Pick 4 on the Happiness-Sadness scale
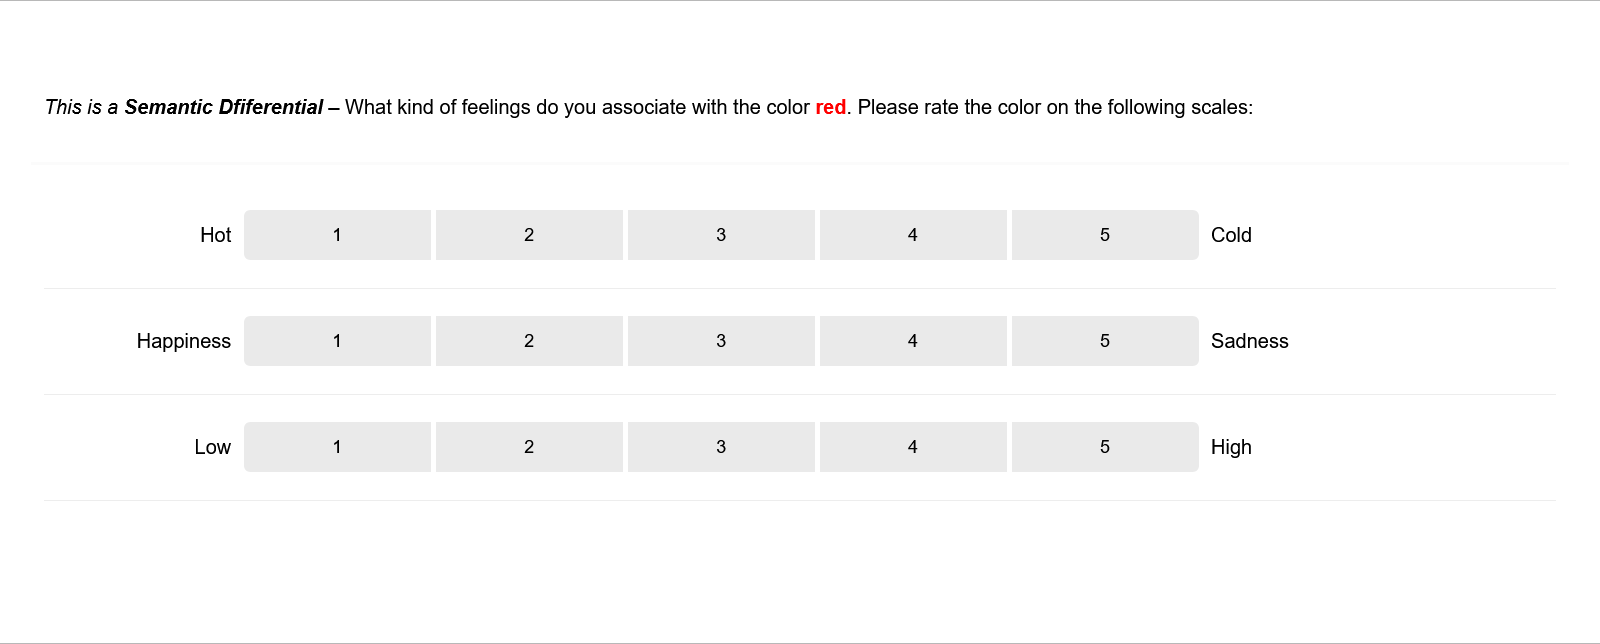The width and height of the screenshot is (1600, 644). pos(913,341)
